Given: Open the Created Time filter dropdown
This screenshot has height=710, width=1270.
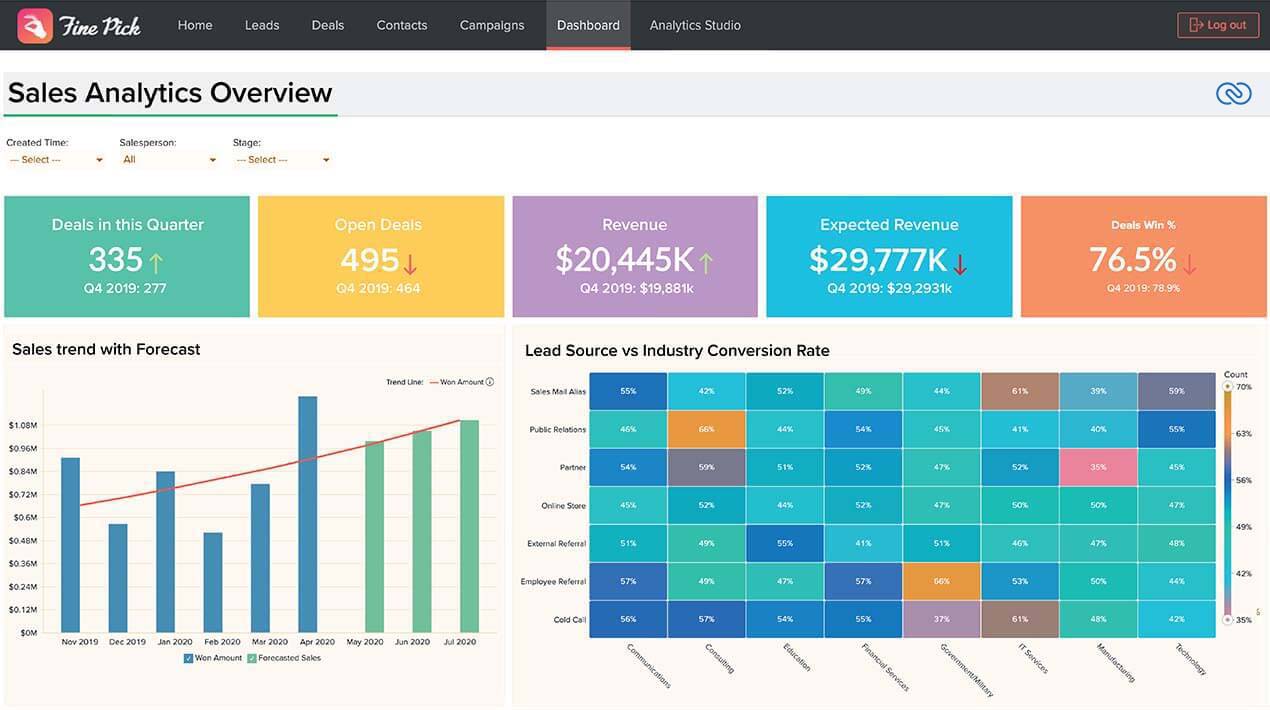Looking at the screenshot, I should pyautogui.click(x=55, y=160).
